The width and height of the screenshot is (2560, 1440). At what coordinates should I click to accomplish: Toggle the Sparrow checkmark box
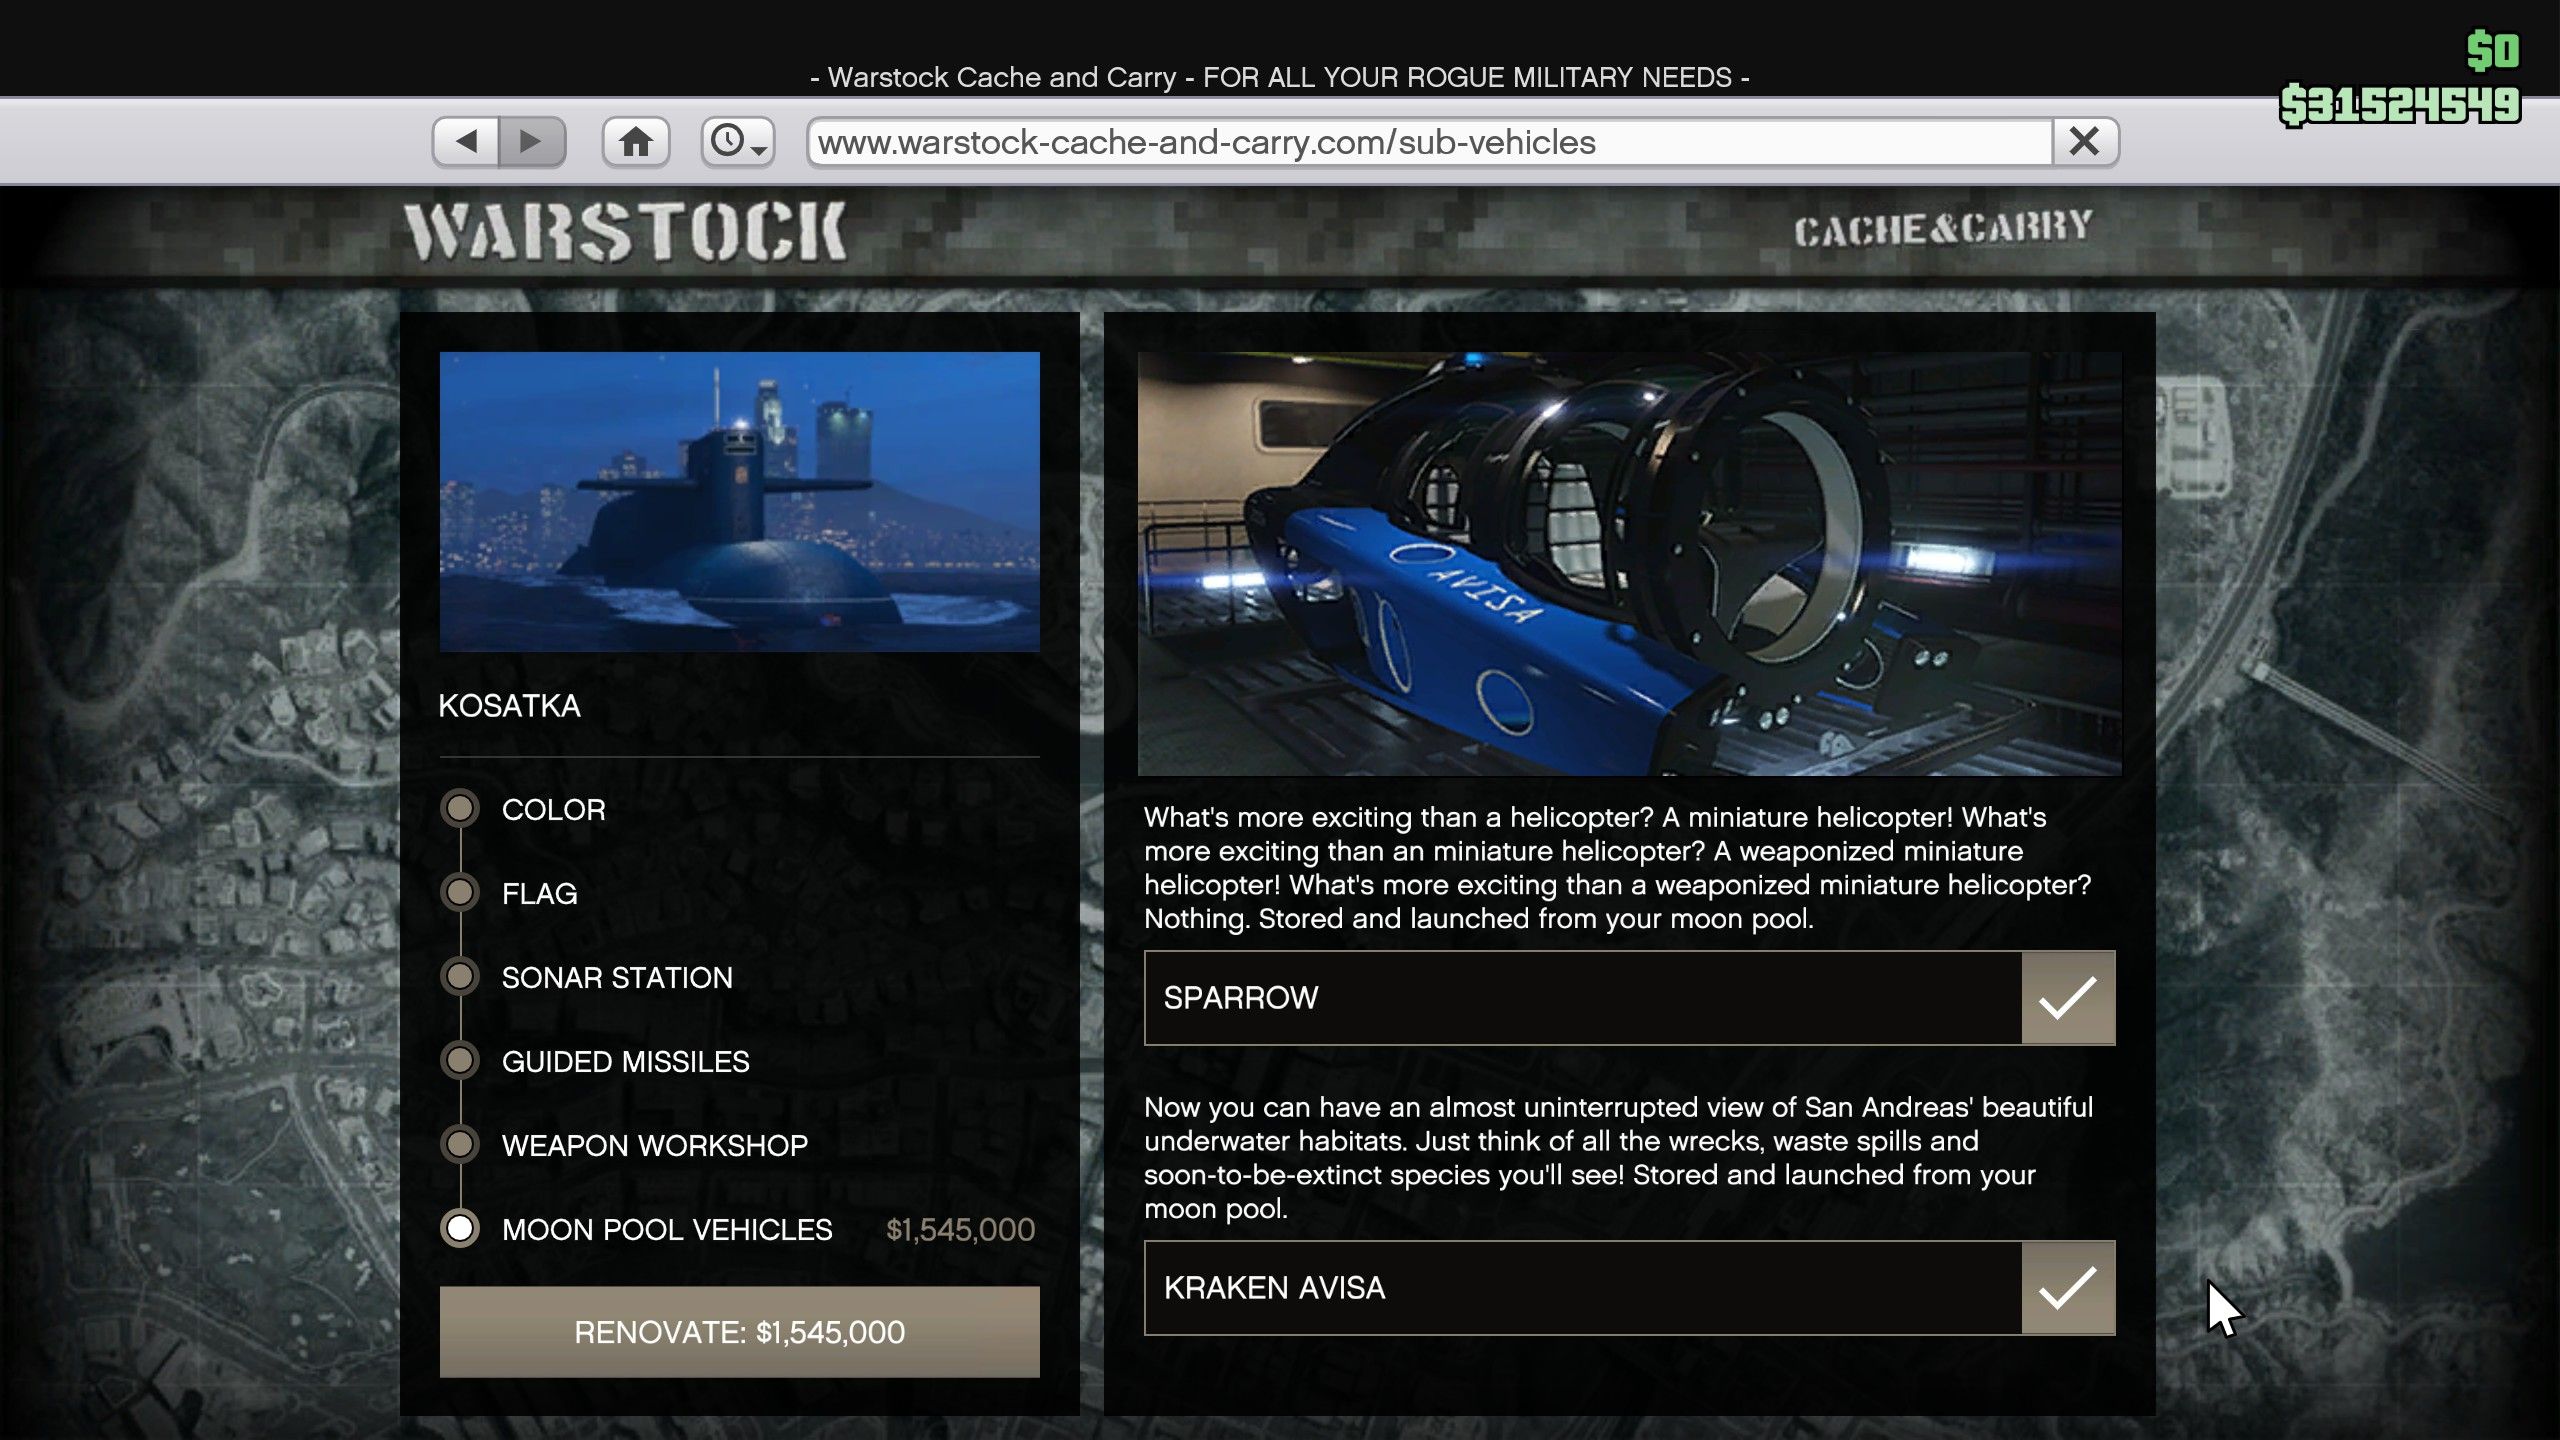click(2067, 997)
